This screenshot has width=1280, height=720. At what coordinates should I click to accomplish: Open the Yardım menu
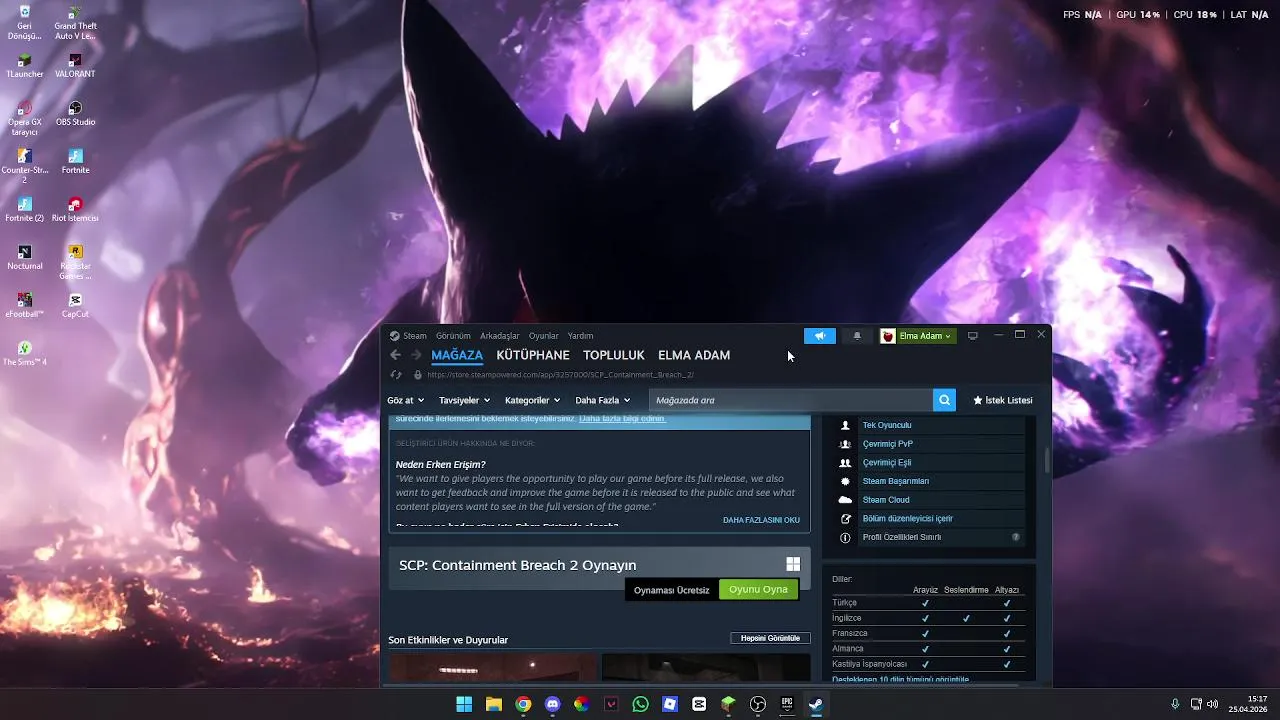pyautogui.click(x=580, y=336)
